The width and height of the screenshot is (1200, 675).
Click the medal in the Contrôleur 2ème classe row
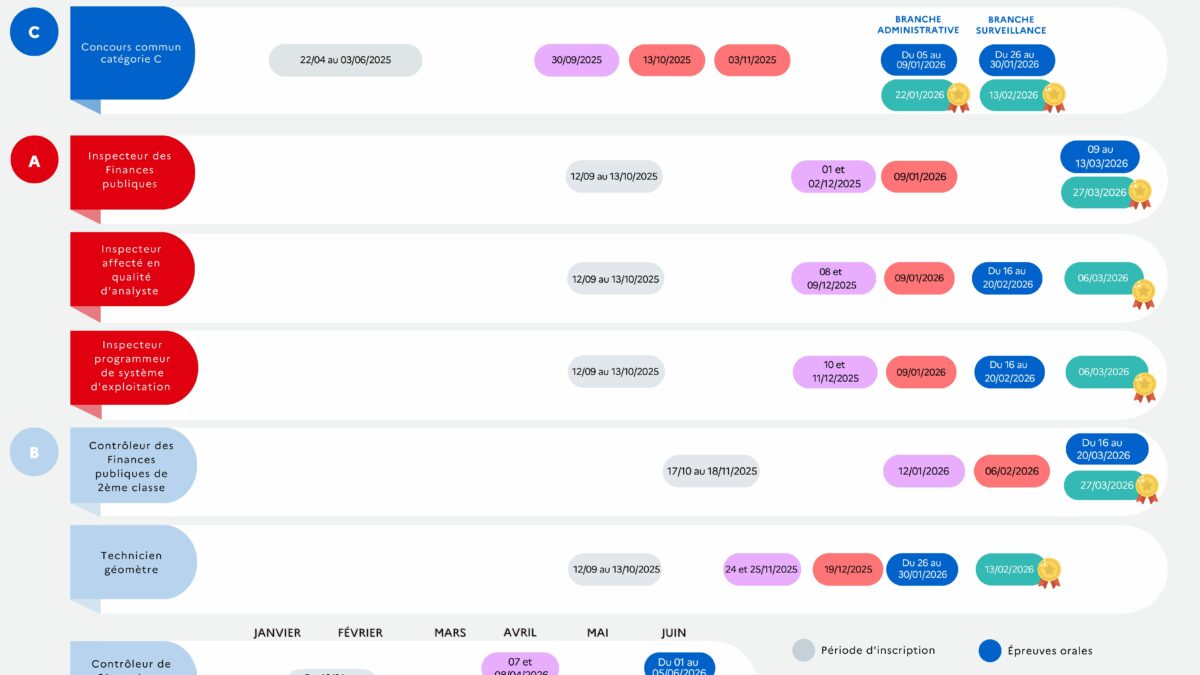1146,487
